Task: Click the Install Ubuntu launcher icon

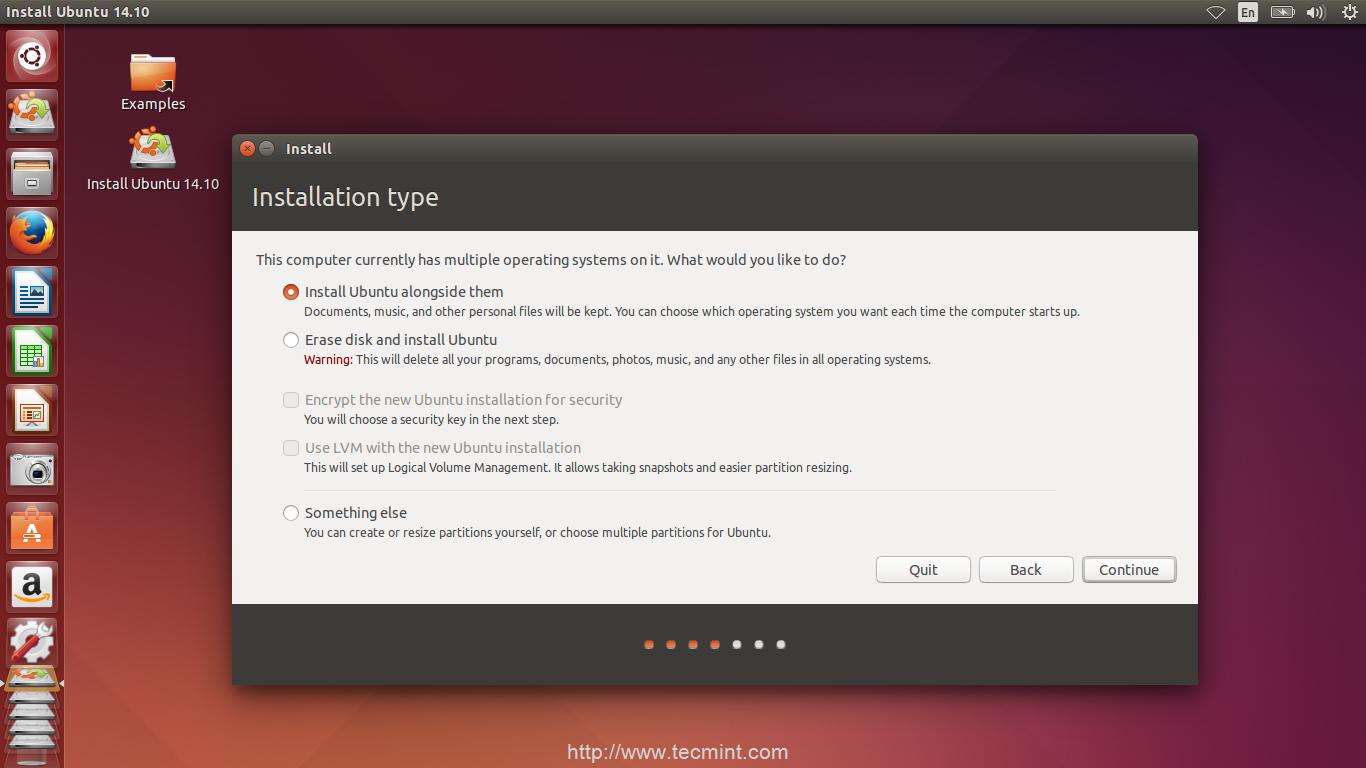Action: [32, 113]
